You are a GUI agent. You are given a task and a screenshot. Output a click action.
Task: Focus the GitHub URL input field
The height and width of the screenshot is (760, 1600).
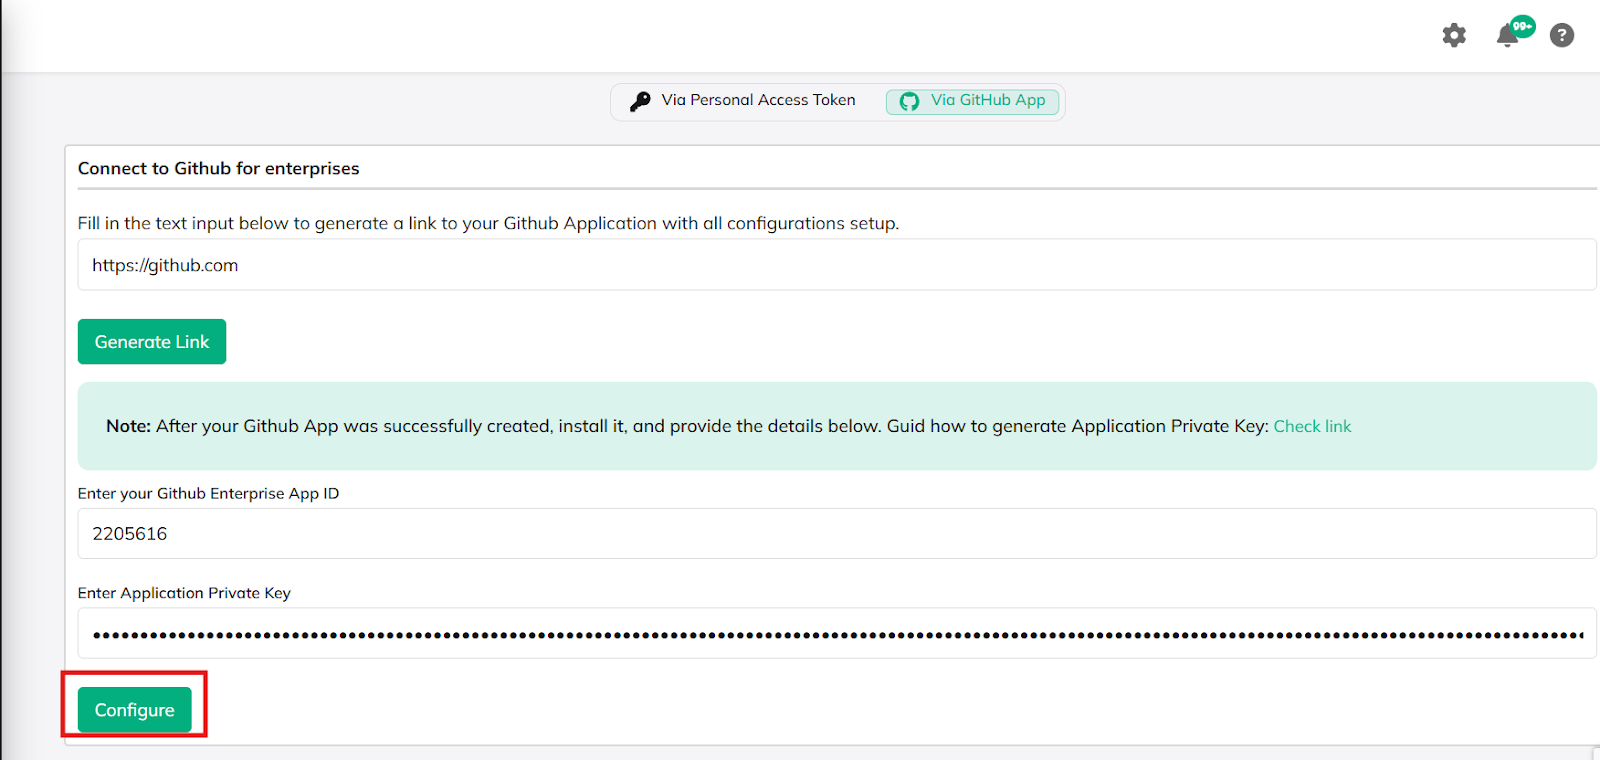pos(837,265)
